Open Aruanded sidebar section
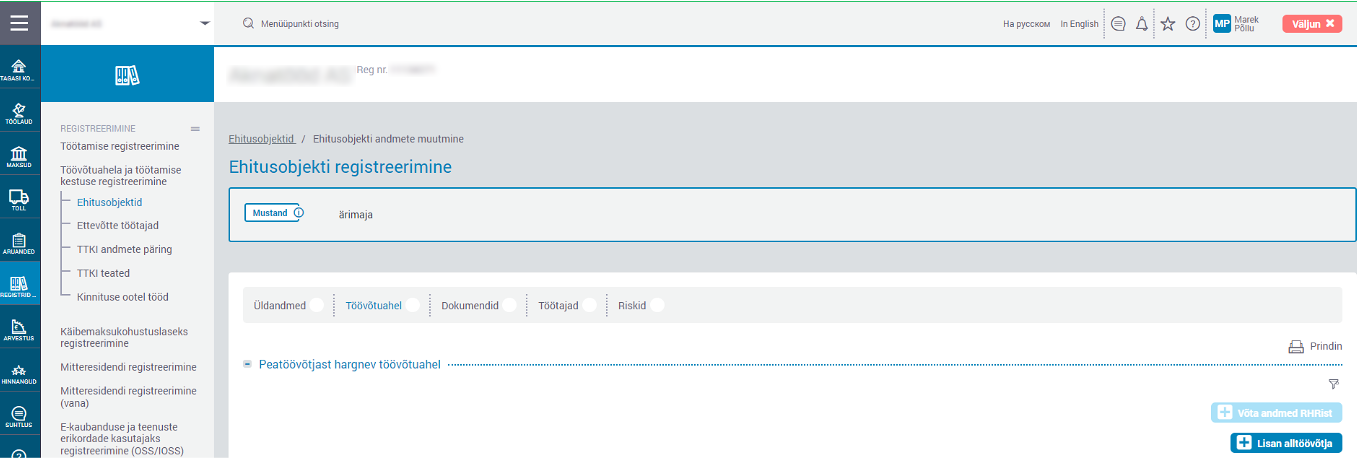This screenshot has height=459, width=1357. pyautogui.click(x=19, y=245)
